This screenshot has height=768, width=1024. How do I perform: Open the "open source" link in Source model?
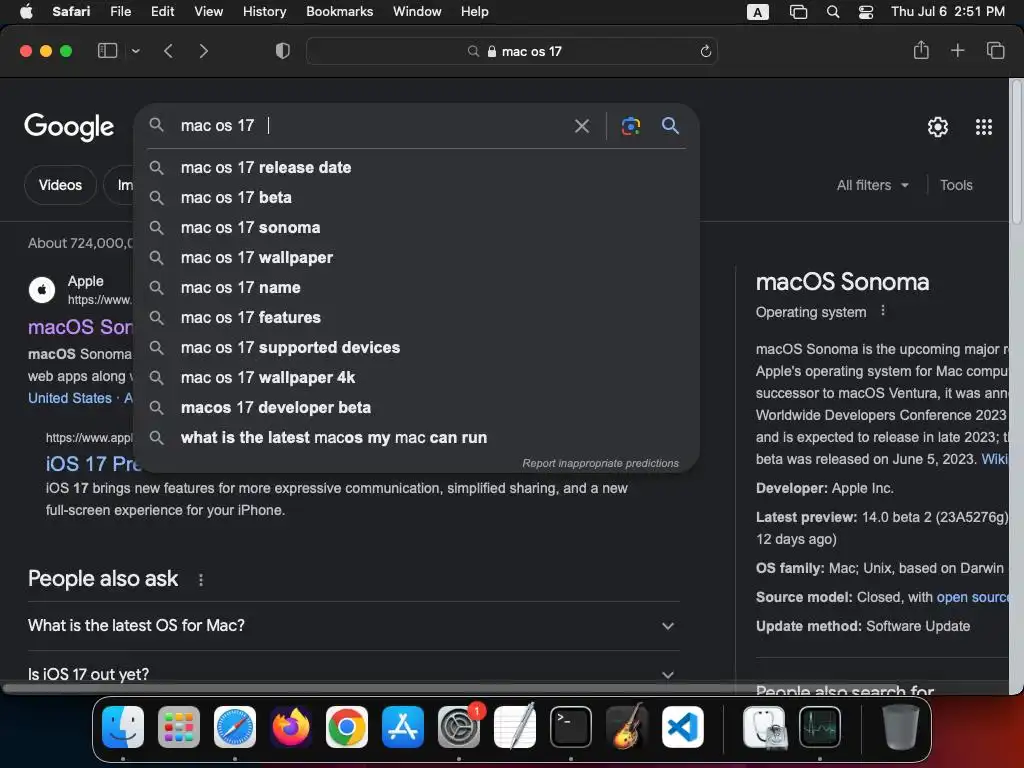[x=972, y=598]
